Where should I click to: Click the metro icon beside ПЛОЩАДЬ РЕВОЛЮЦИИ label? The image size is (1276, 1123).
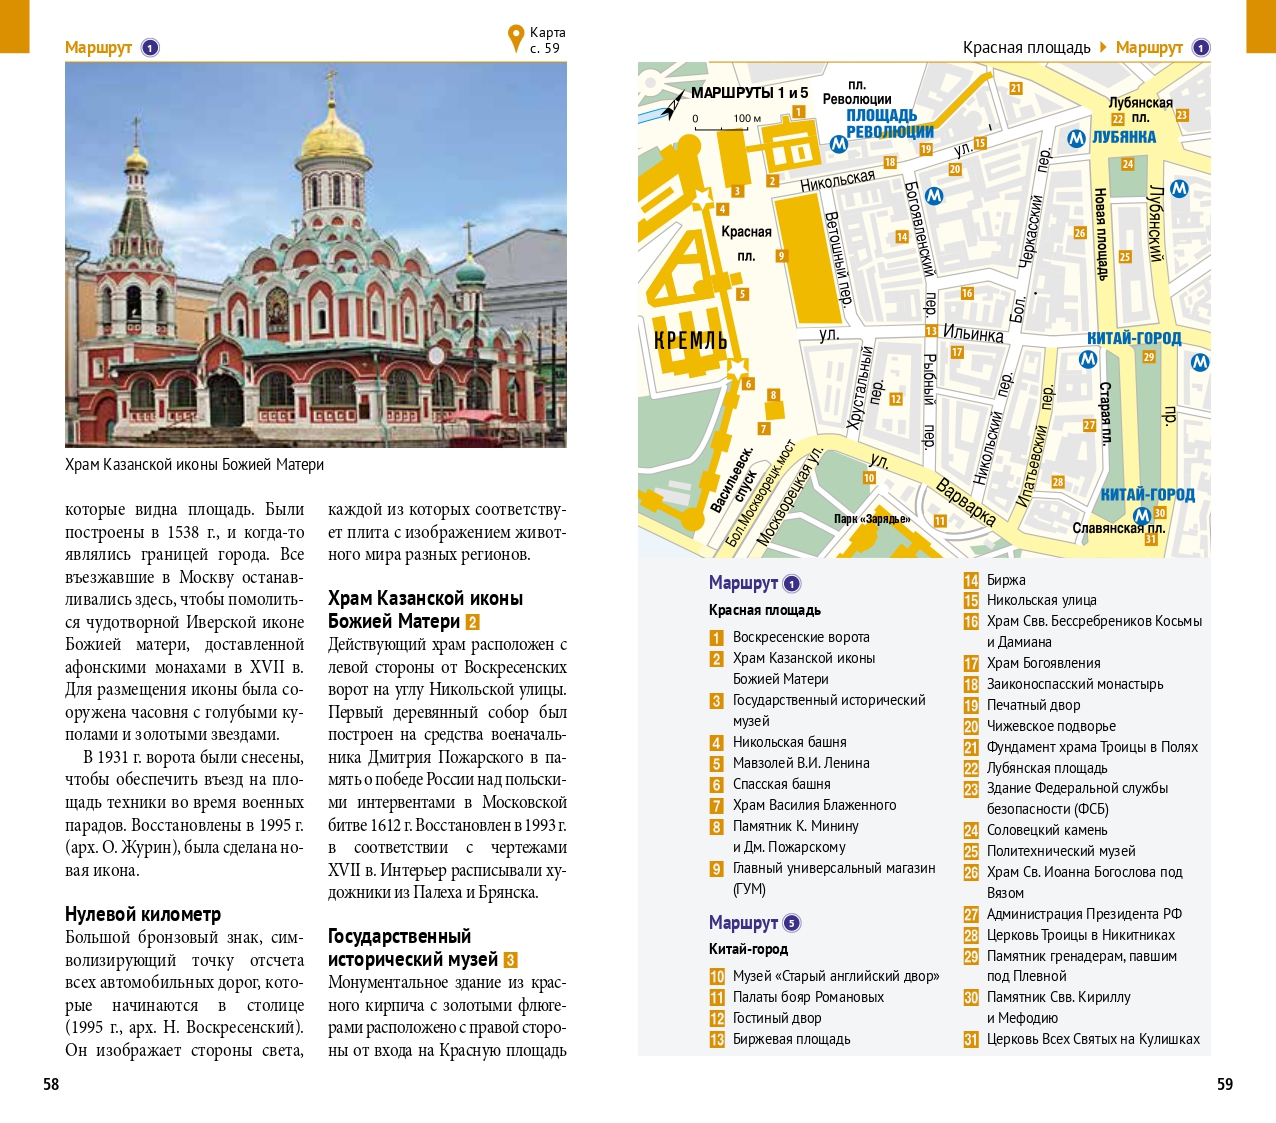[x=838, y=144]
